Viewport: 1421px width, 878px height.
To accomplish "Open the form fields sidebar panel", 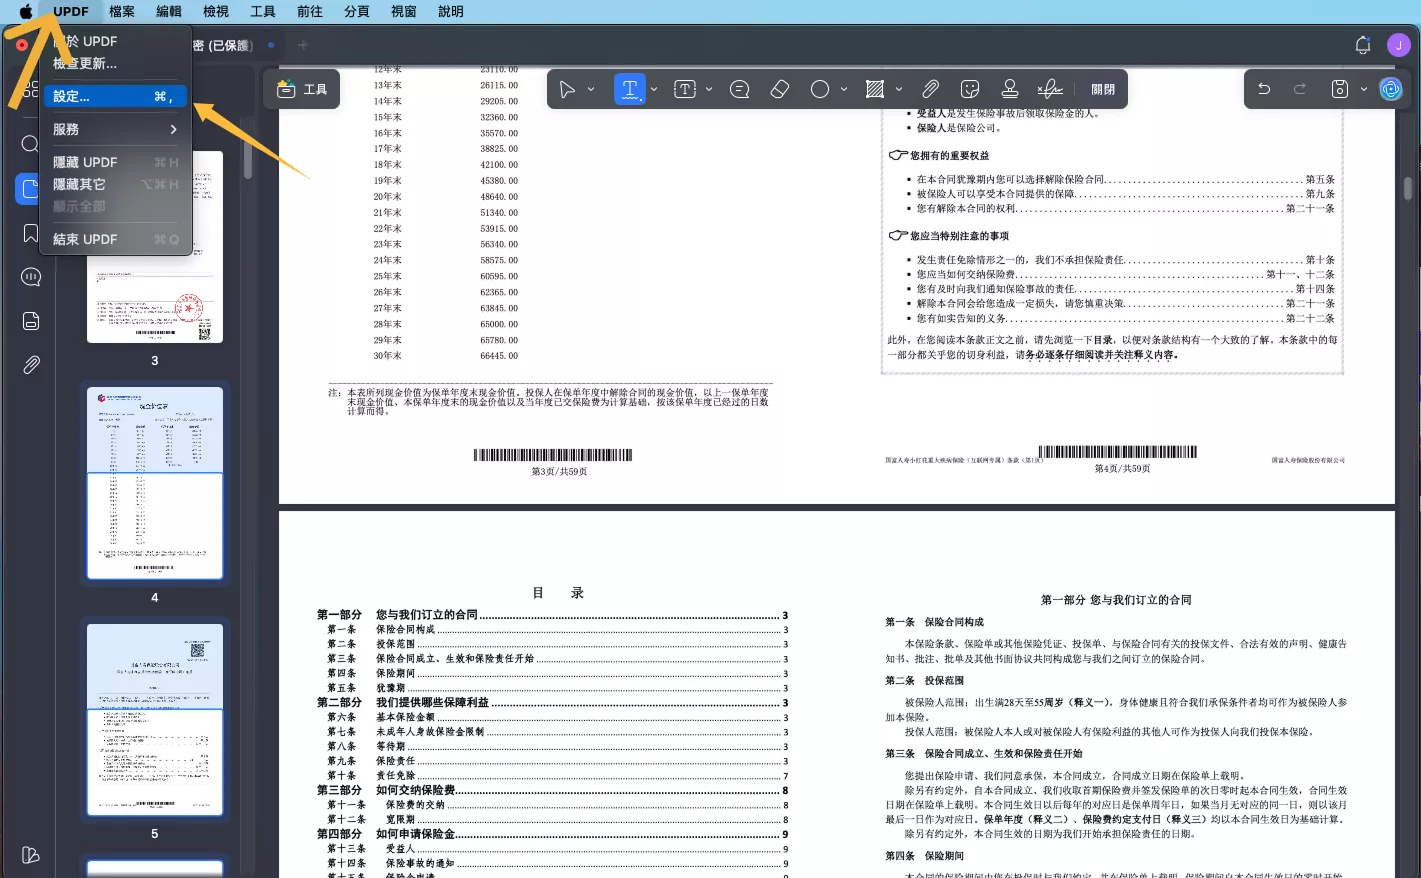I will click(x=31, y=321).
